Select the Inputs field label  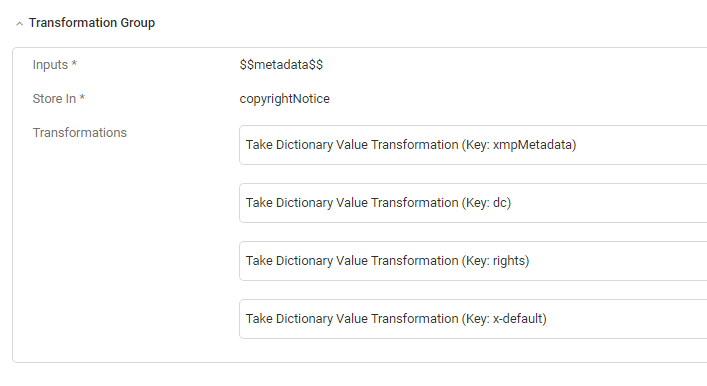click(x=50, y=64)
